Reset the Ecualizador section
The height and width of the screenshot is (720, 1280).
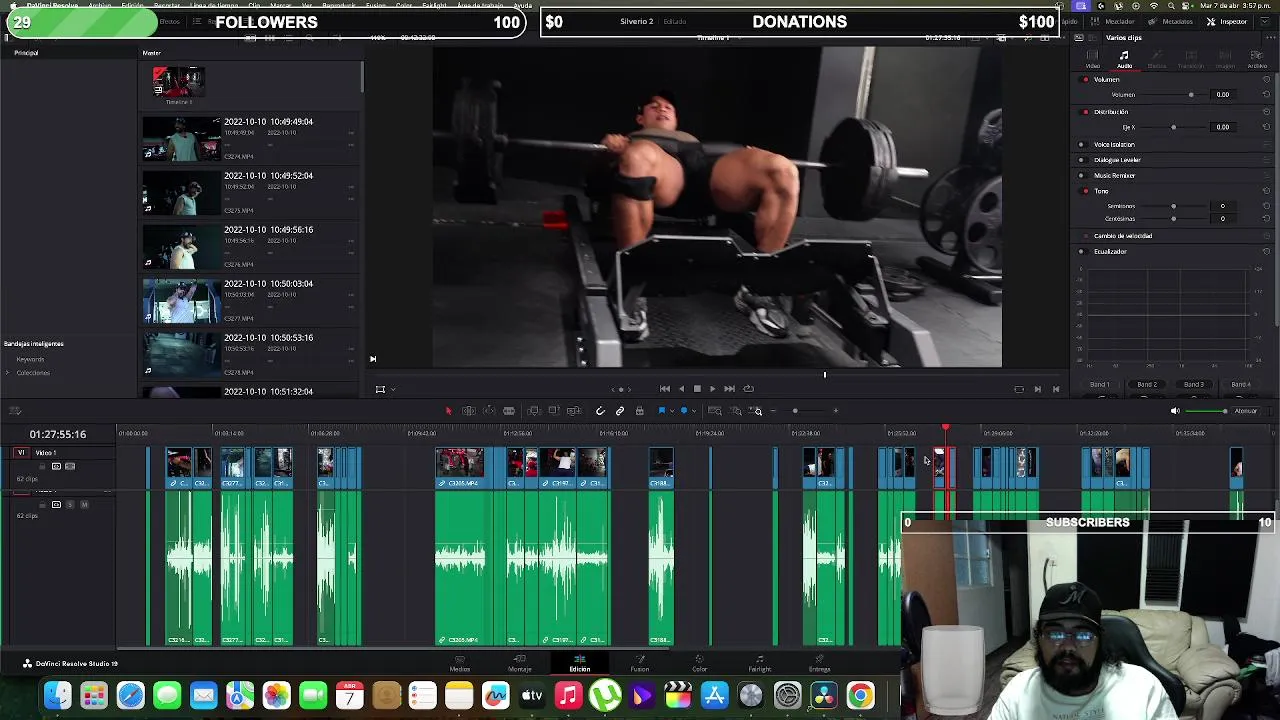1266,252
